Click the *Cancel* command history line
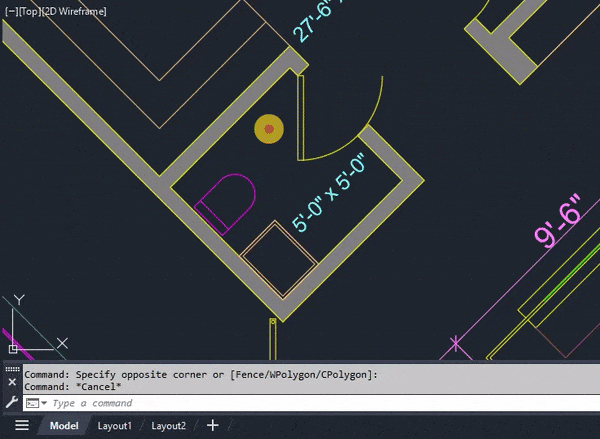This screenshot has width=600, height=439. (73, 387)
